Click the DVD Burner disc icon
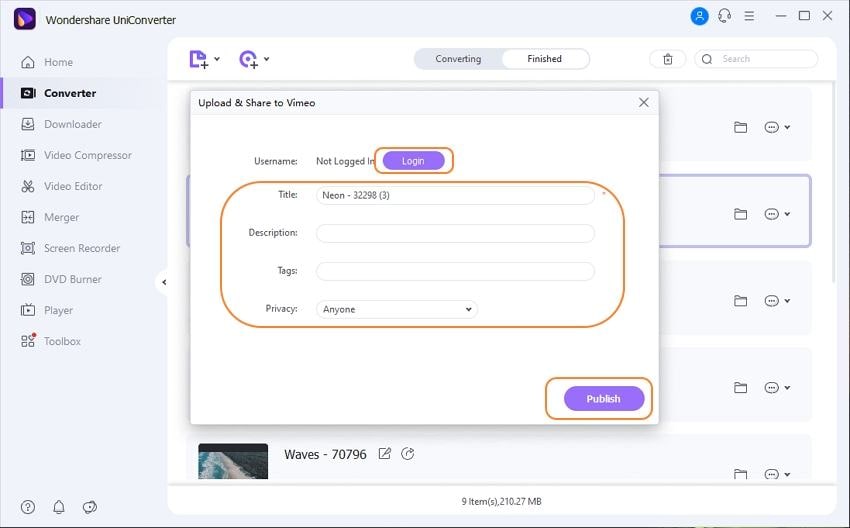The width and height of the screenshot is (850, 528). (28, 279)
